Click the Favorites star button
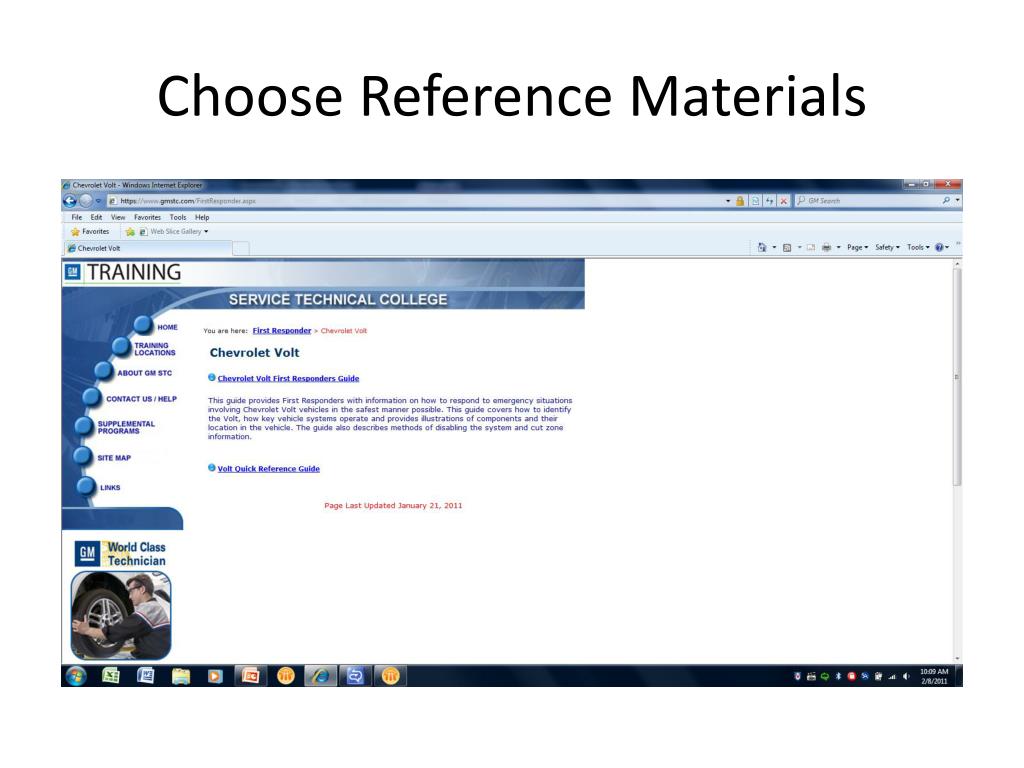 90,232
